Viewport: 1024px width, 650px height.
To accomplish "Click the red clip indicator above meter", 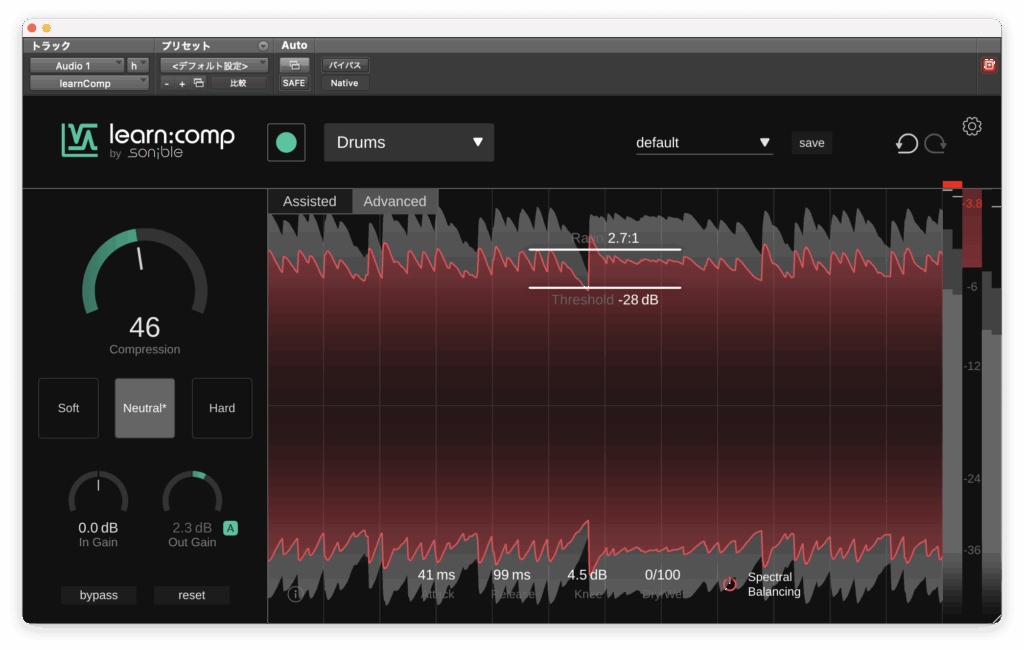I will (x=952, y=185).
